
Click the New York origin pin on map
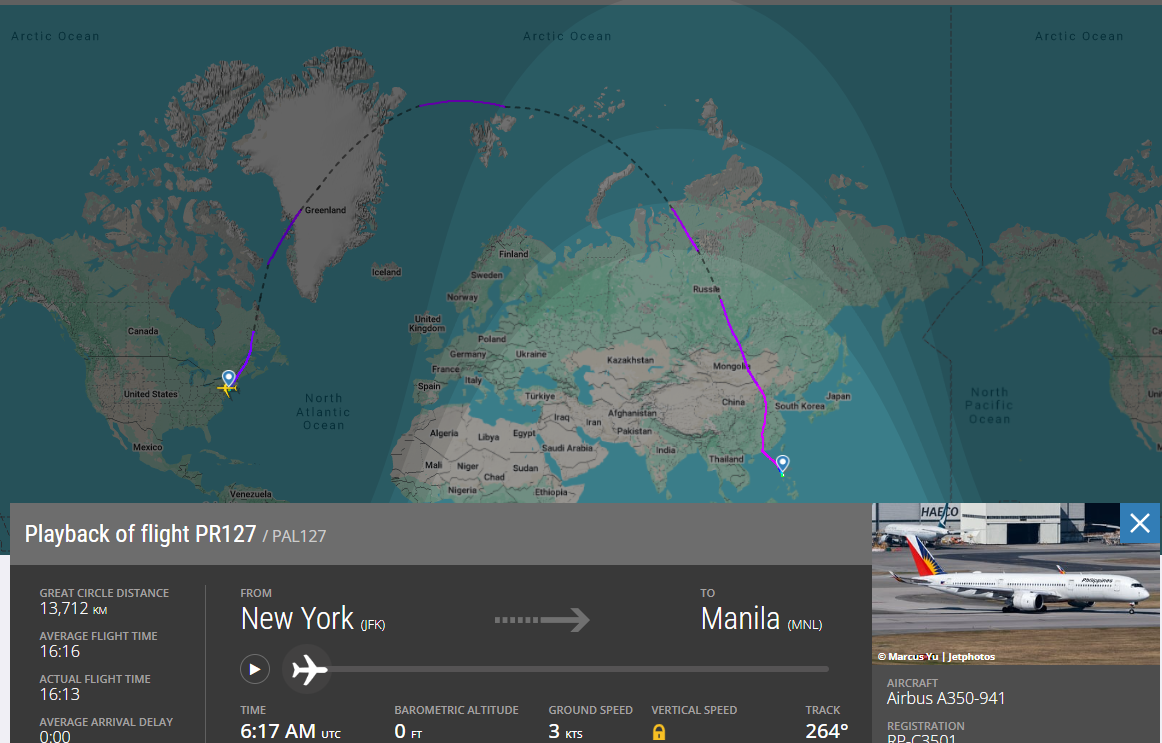coord(229,378)
